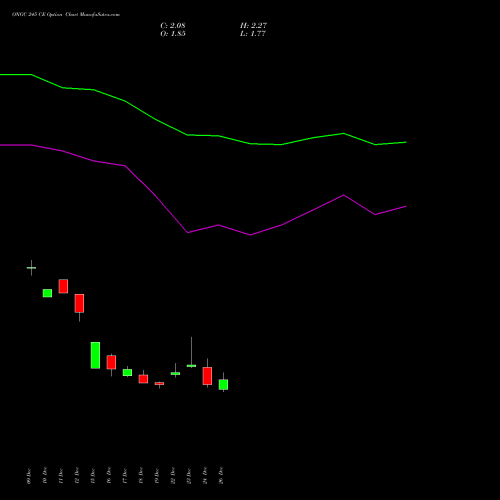Select the green candle above 17 Dec
500x500 pixels.
[127, 372]
